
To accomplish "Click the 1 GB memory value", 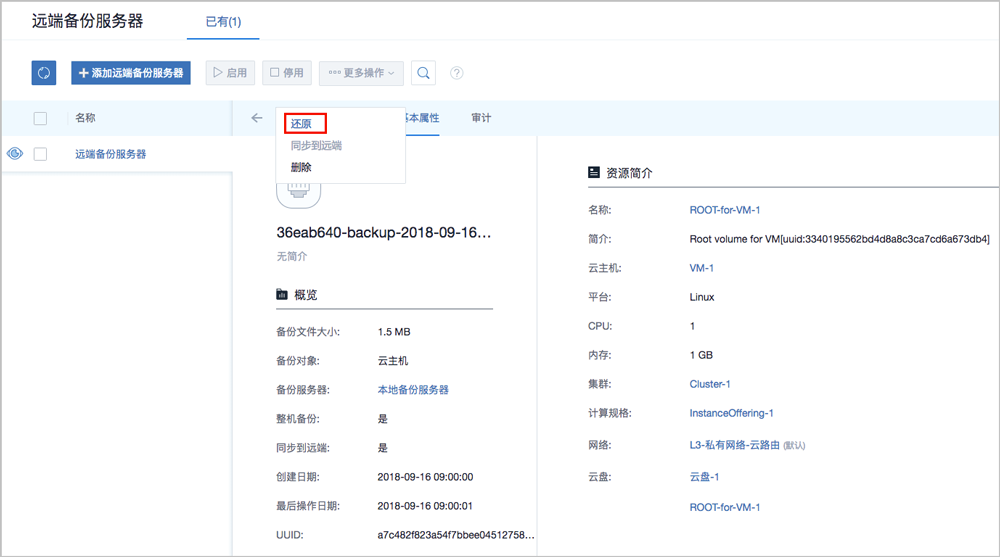I will pos(702,355).
